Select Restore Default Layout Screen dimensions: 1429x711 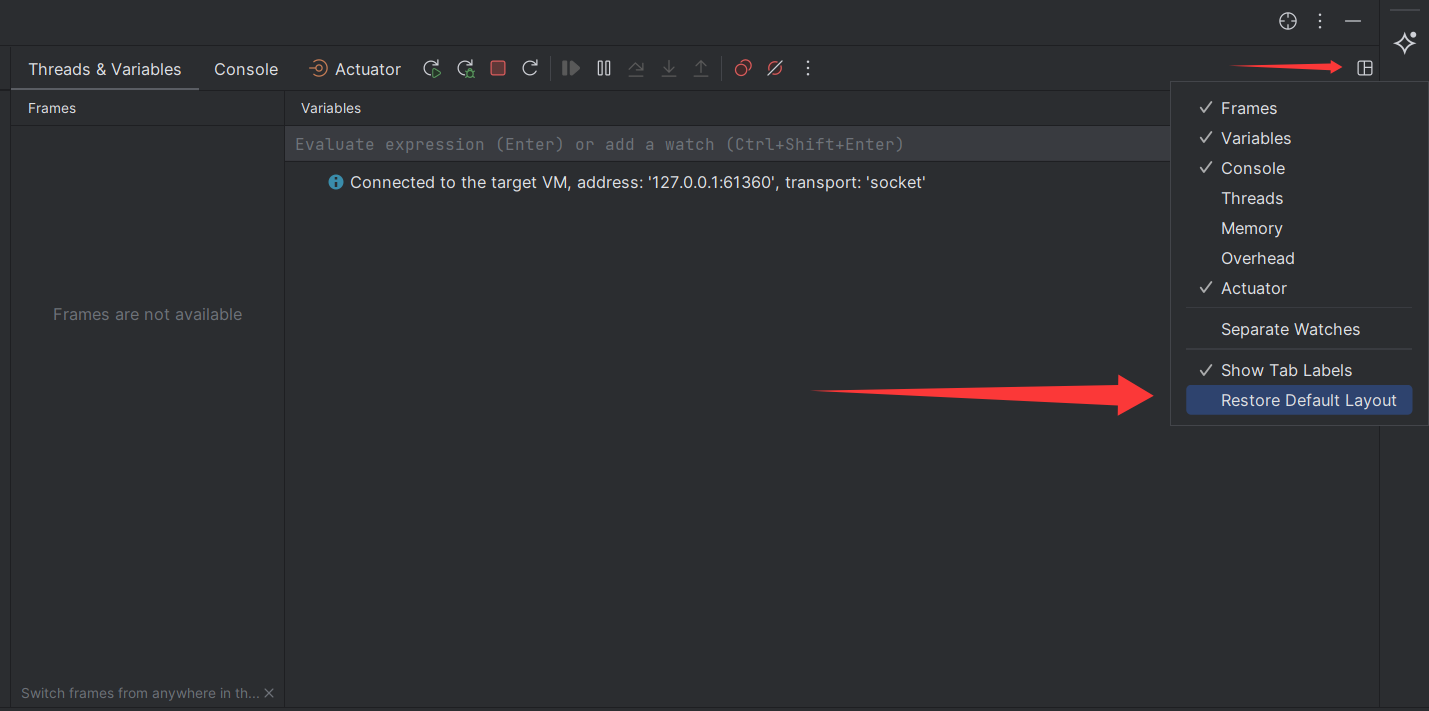(1309, 400)
